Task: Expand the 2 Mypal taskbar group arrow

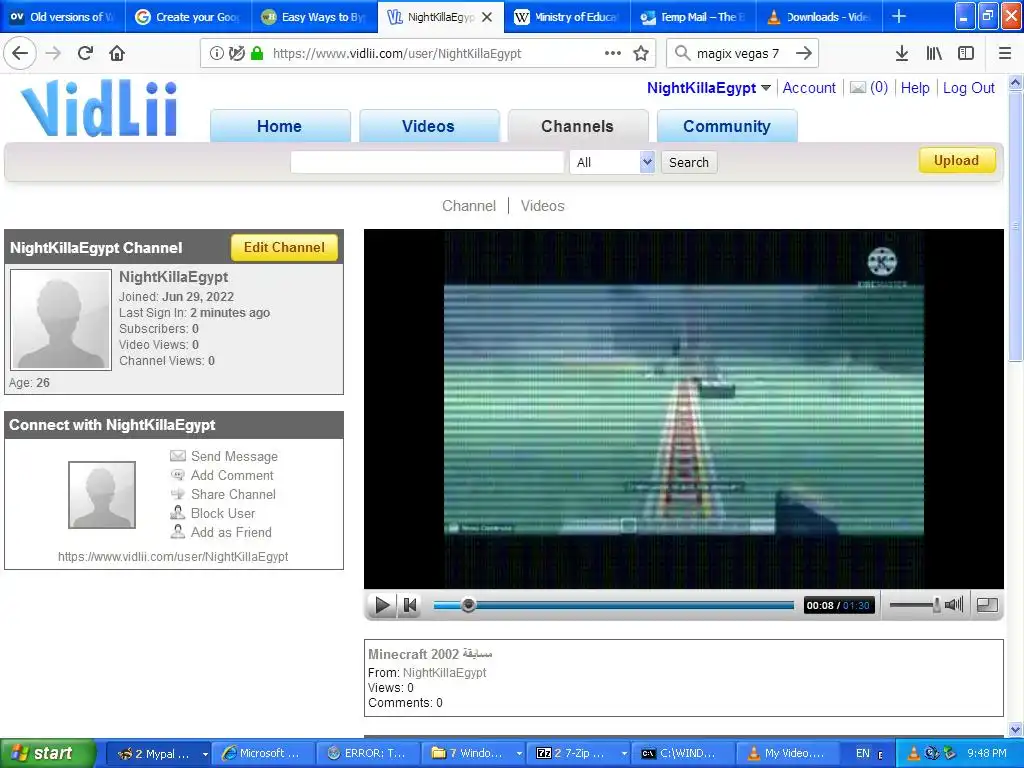Action: pos(205,754)
